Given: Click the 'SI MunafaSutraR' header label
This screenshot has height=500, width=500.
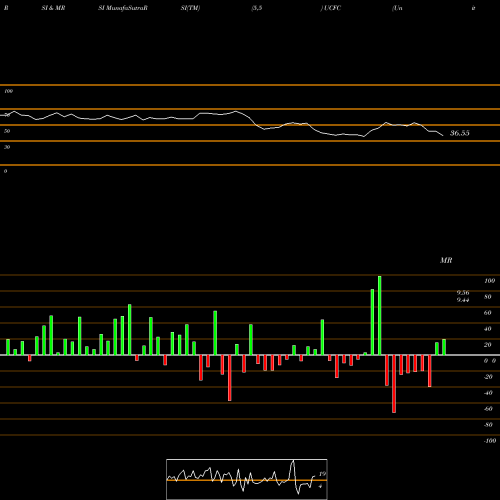Looking at the screenshot, I should click(x=123, y=8).
